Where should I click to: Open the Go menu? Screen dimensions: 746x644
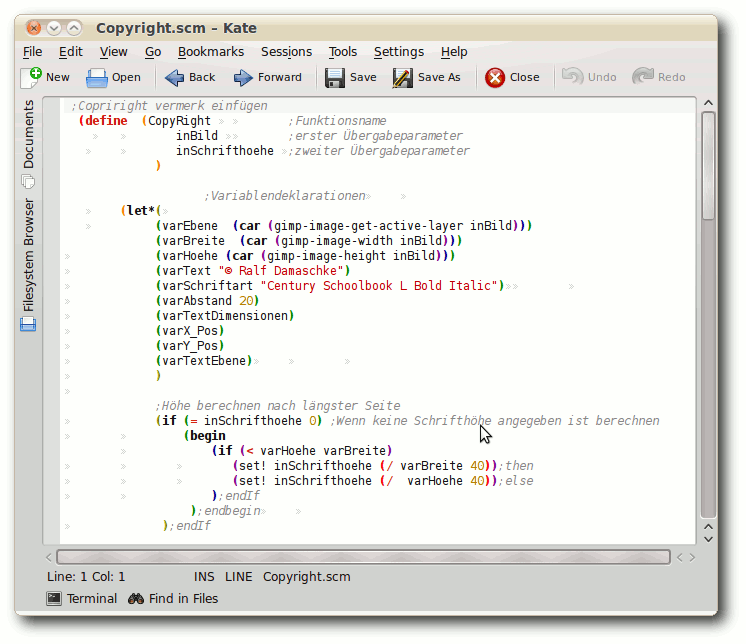[153, 51]
